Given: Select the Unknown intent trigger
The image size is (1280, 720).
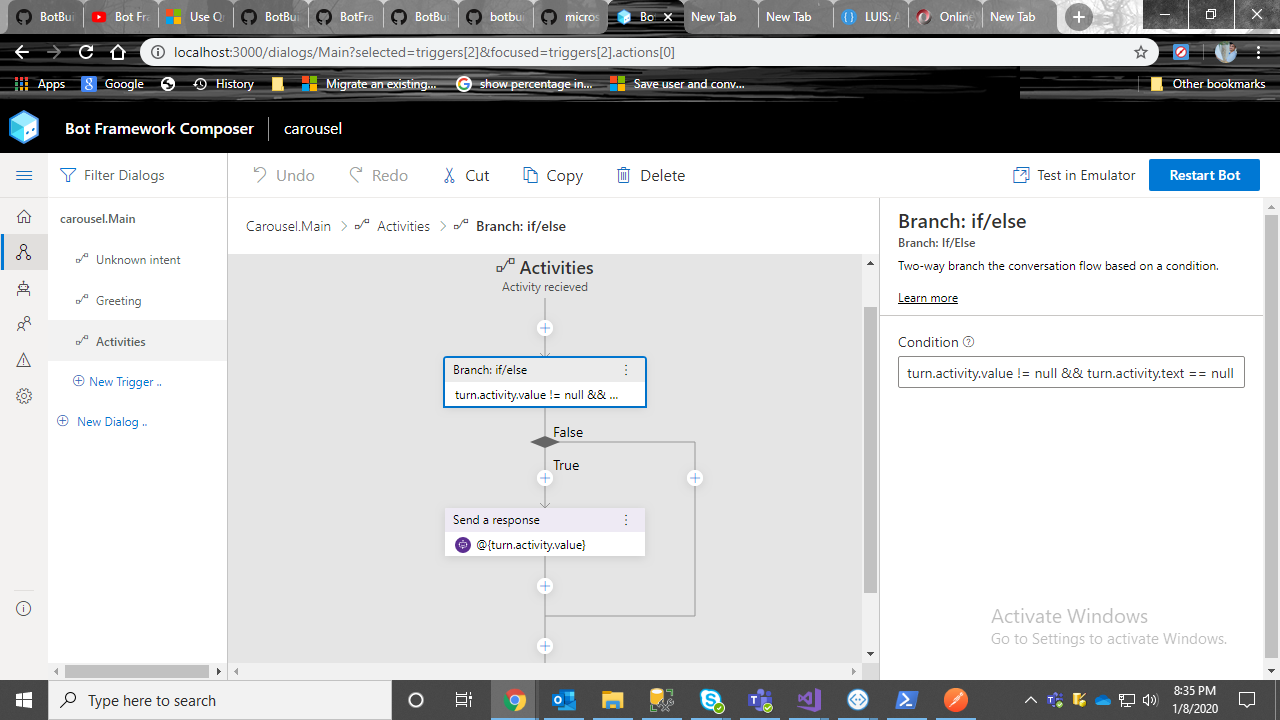Looking at the screenshot, I should click(x=138, y=259).
